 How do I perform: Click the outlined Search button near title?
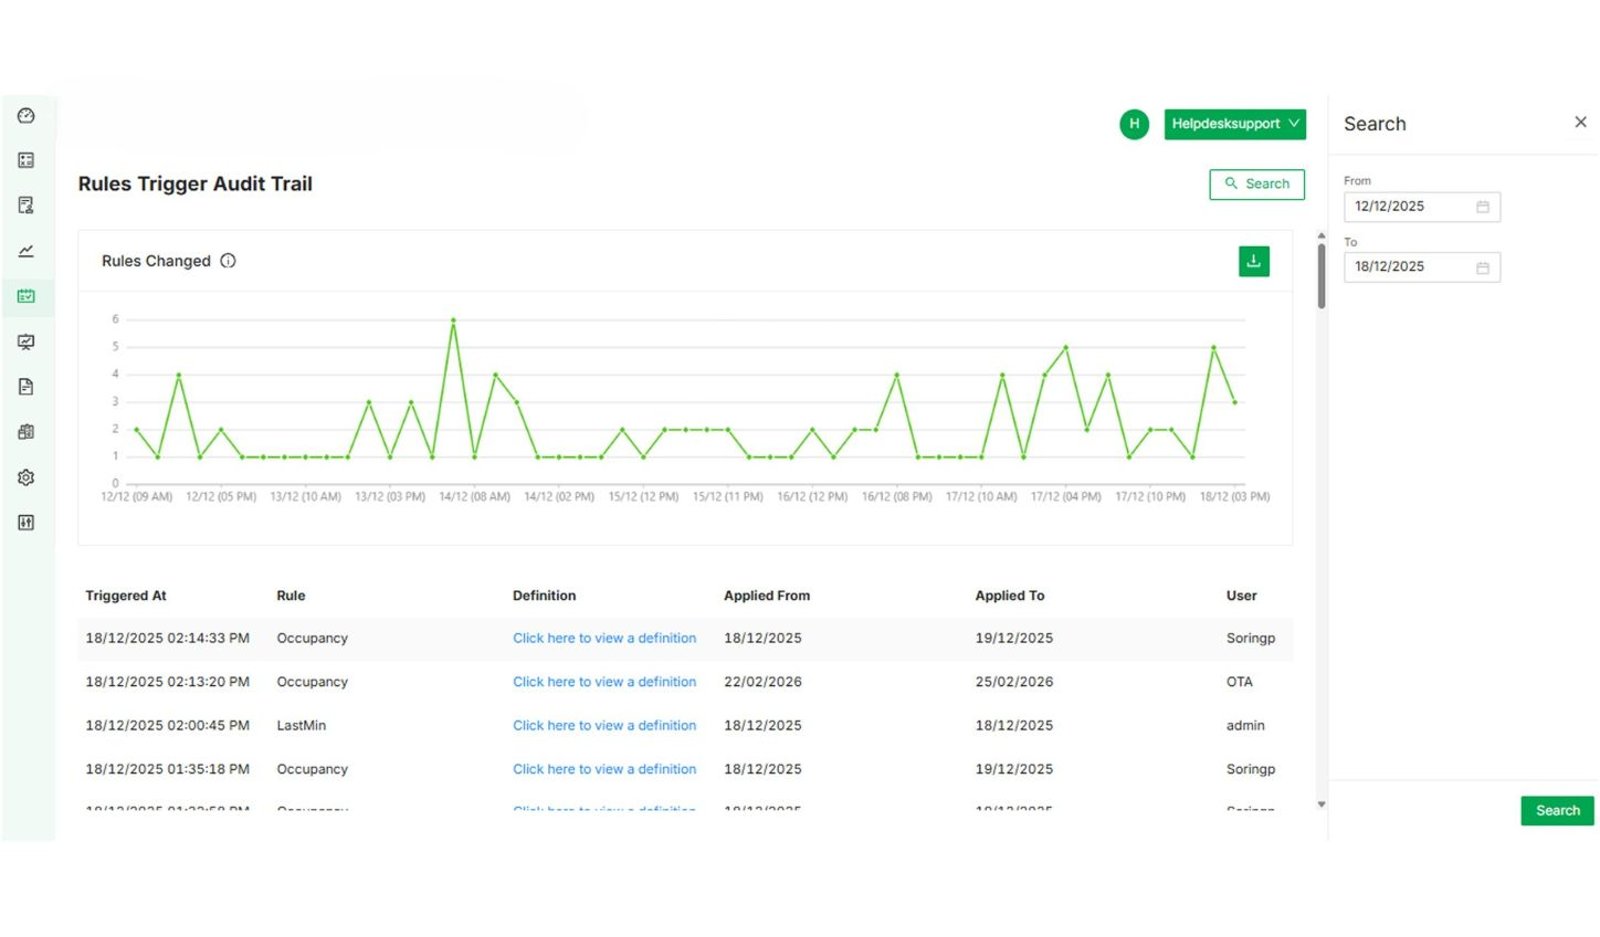pyautogui.click(x=1257, y=184)
